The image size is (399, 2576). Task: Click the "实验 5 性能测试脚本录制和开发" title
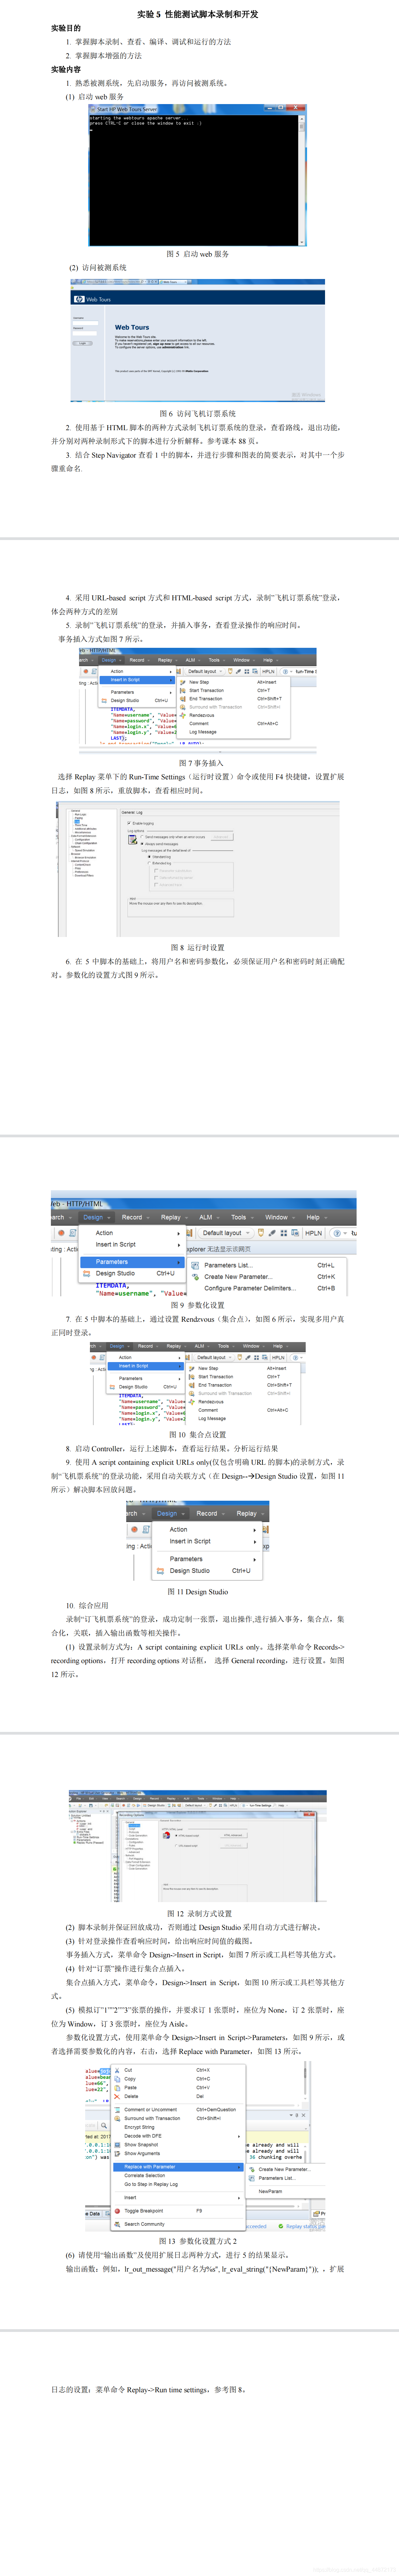(198, 14)
